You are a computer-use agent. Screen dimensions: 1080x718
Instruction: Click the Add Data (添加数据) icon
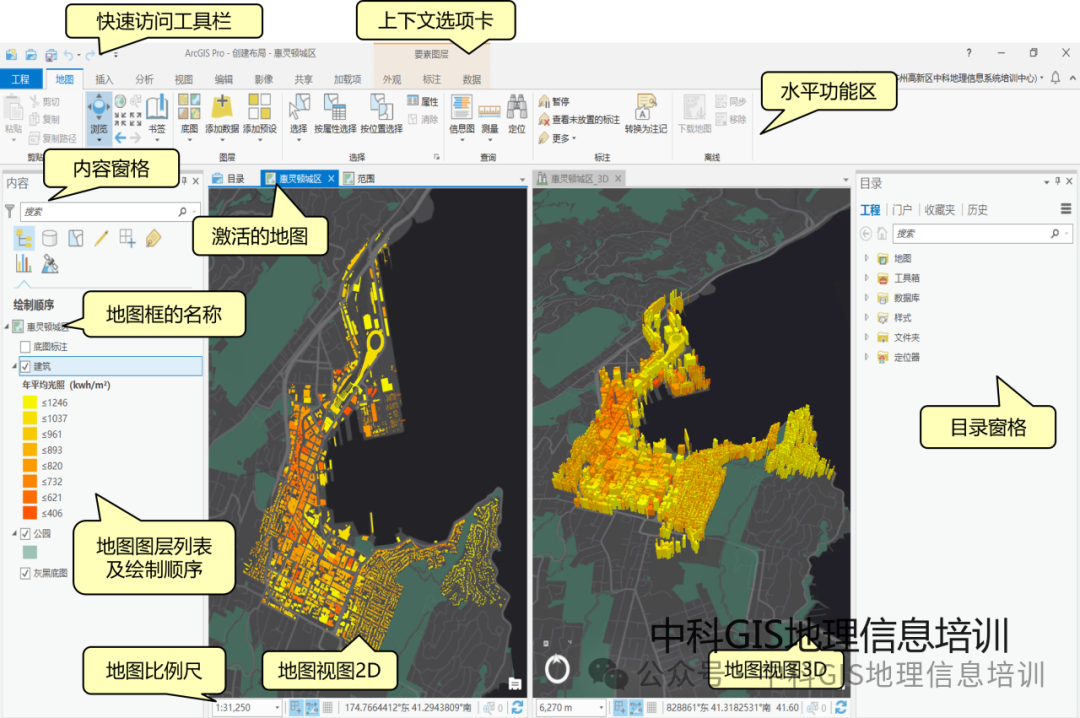[222, 107]
